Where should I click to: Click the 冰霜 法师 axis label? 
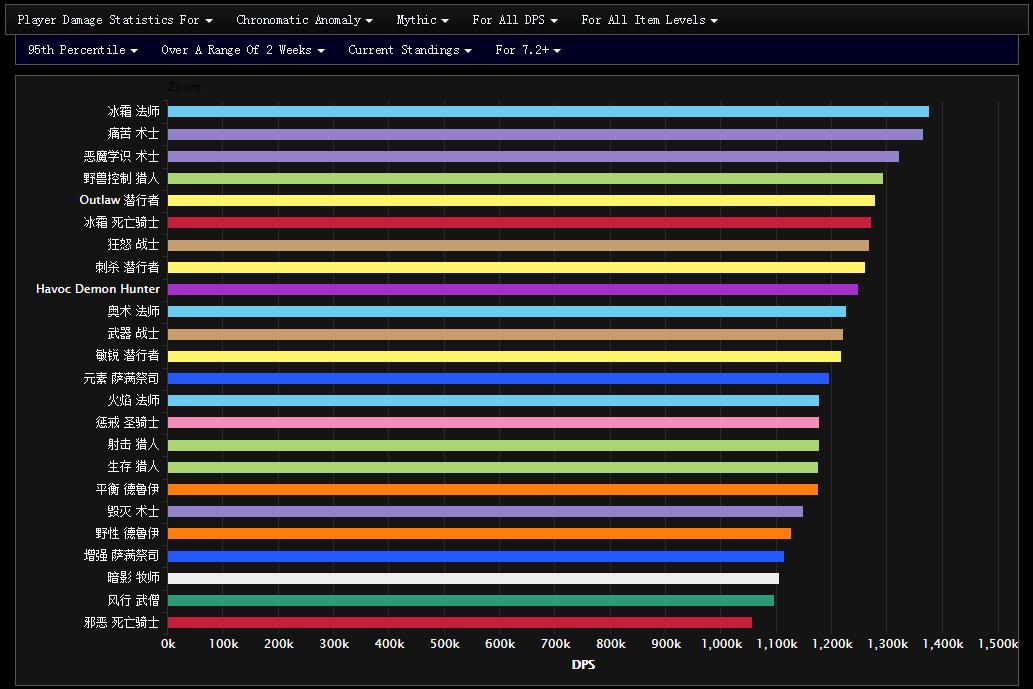pos(133,111)
